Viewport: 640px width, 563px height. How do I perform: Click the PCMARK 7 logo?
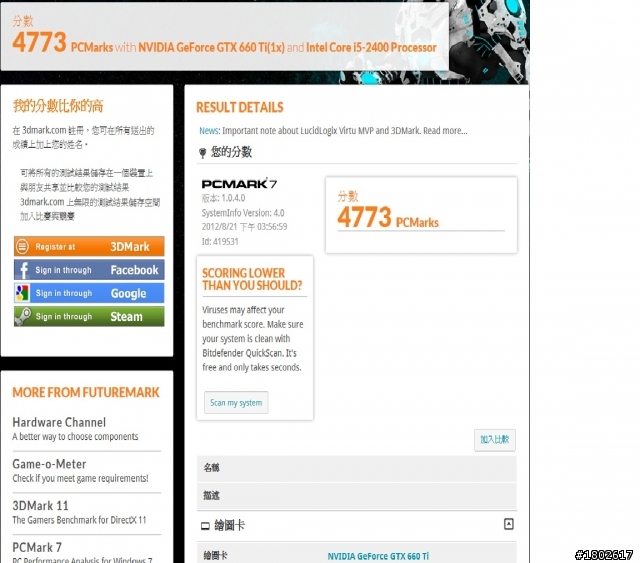239,184
